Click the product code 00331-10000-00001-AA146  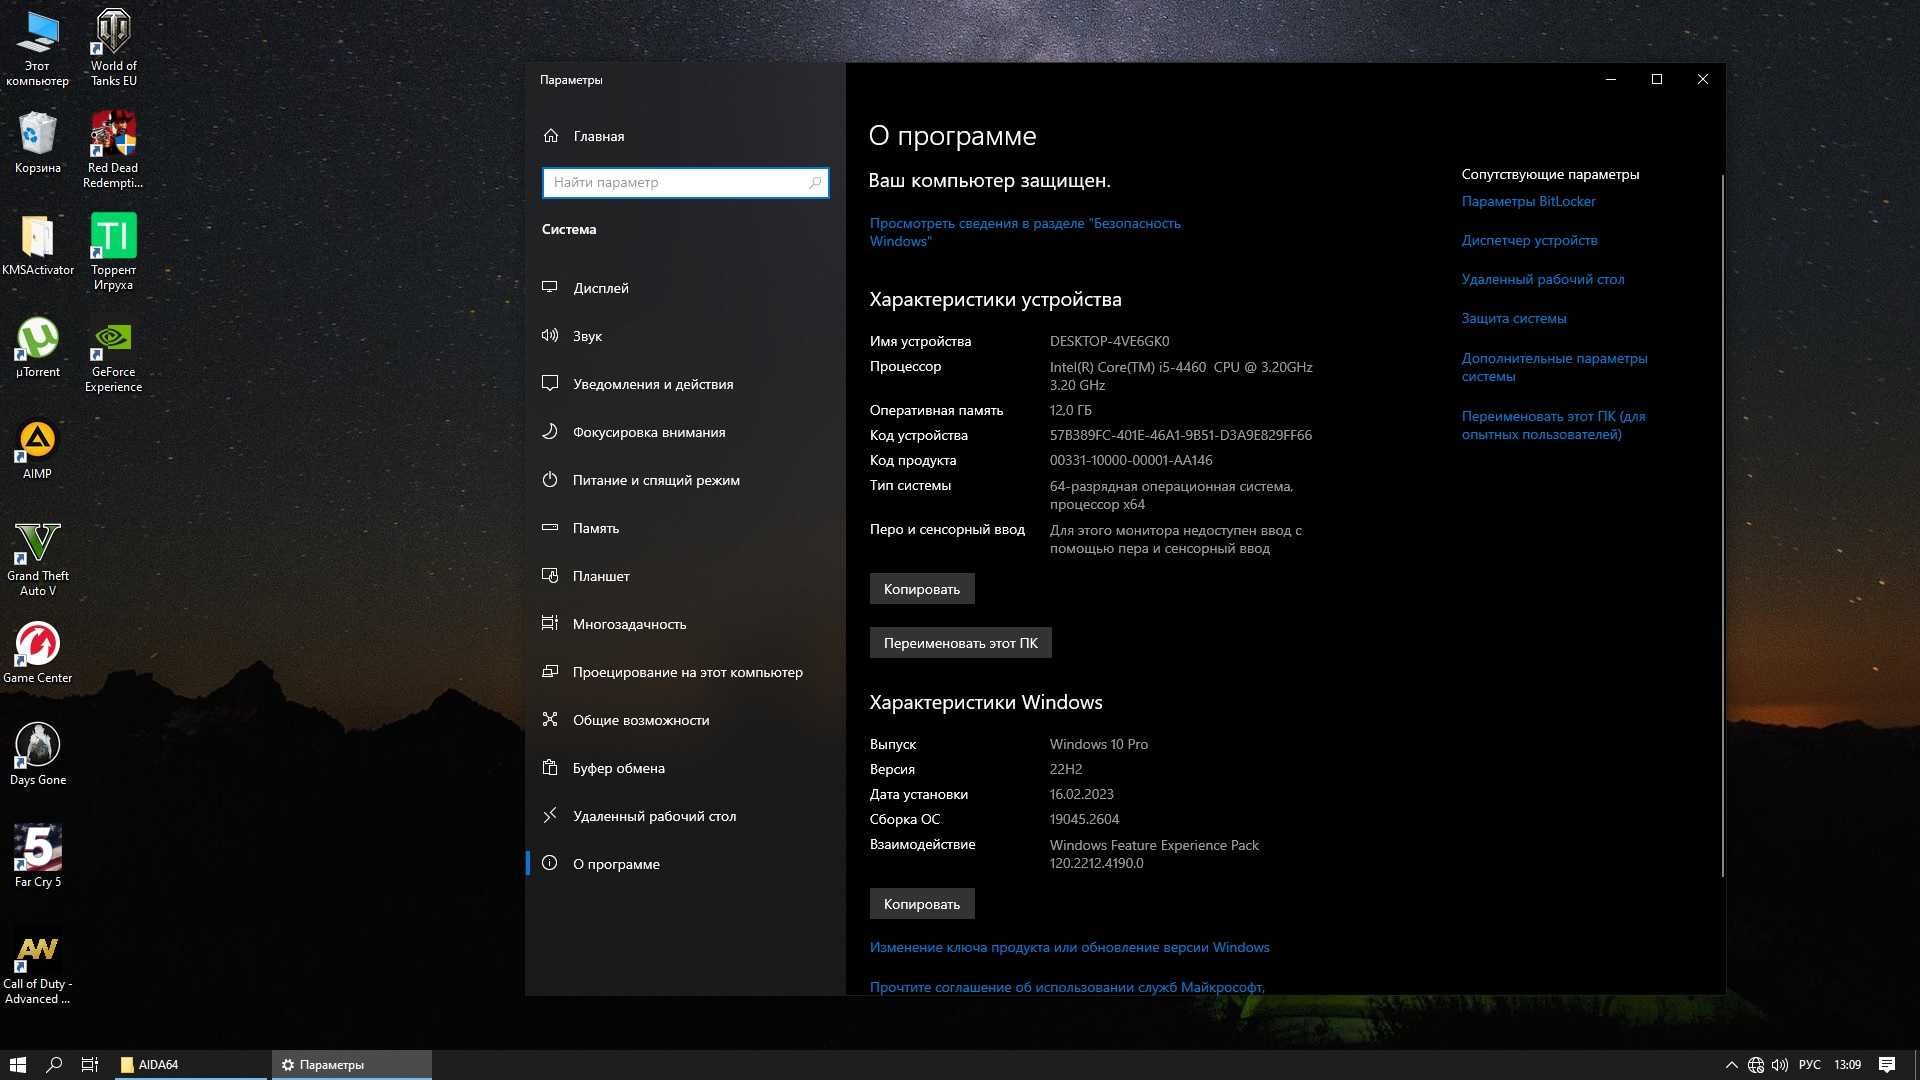click(1130, 460)
